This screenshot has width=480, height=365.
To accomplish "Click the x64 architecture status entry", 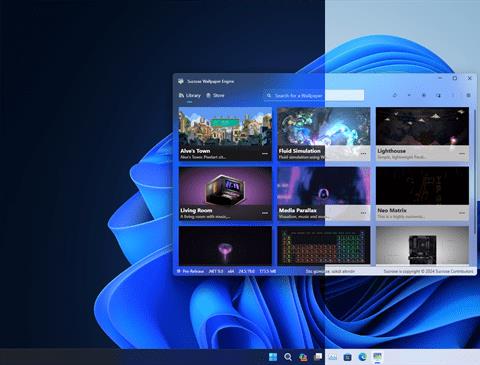I will point(231,271).
